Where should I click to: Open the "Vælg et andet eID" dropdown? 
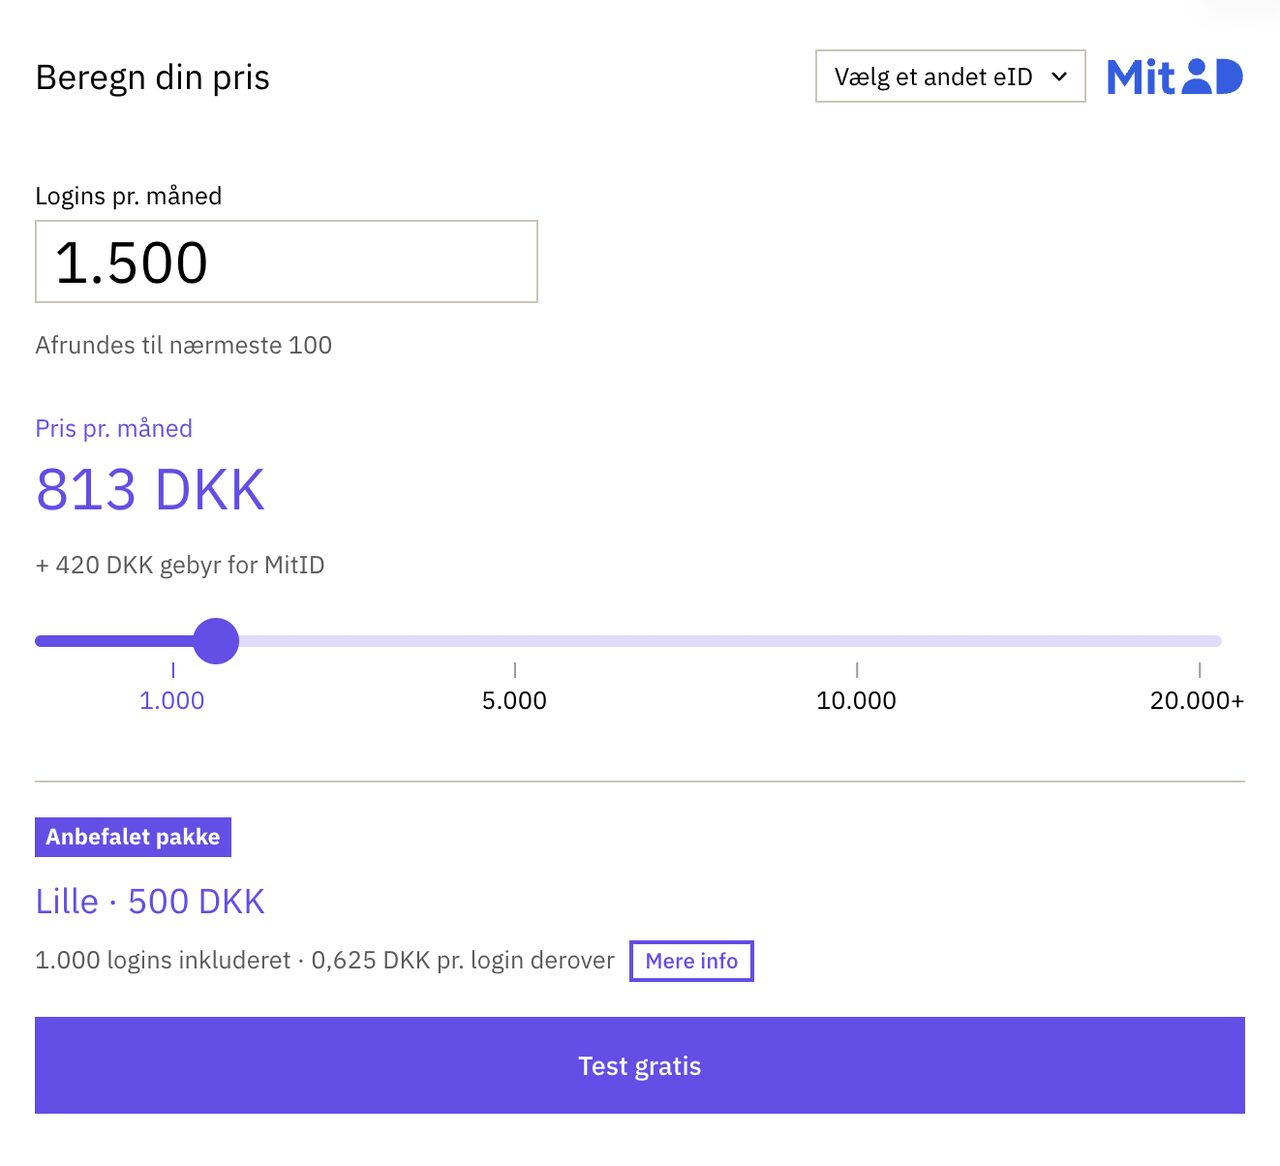coord(950,76)
